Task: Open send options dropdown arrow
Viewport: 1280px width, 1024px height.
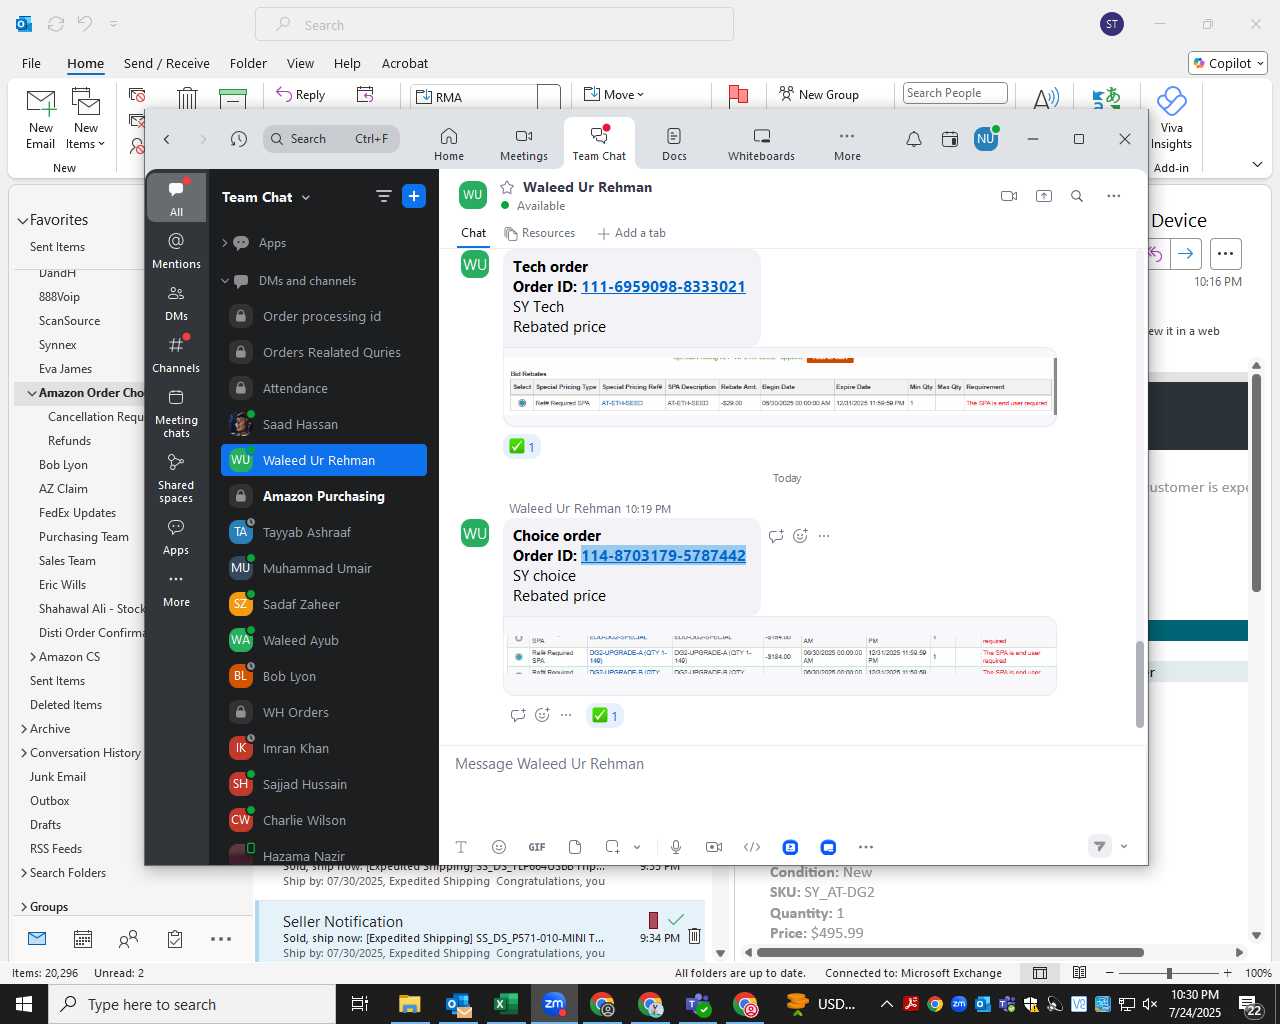Action: (1124, 847)
